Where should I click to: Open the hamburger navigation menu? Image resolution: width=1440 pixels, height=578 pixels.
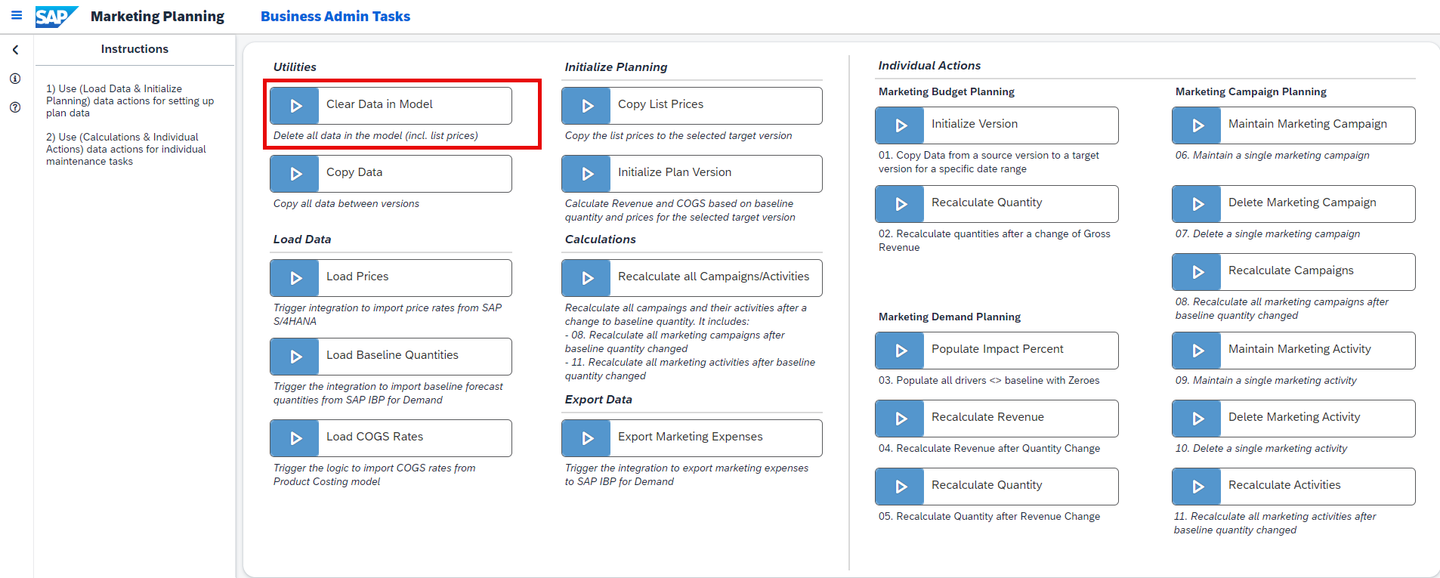pyautogui.click(x=16, y=16)
